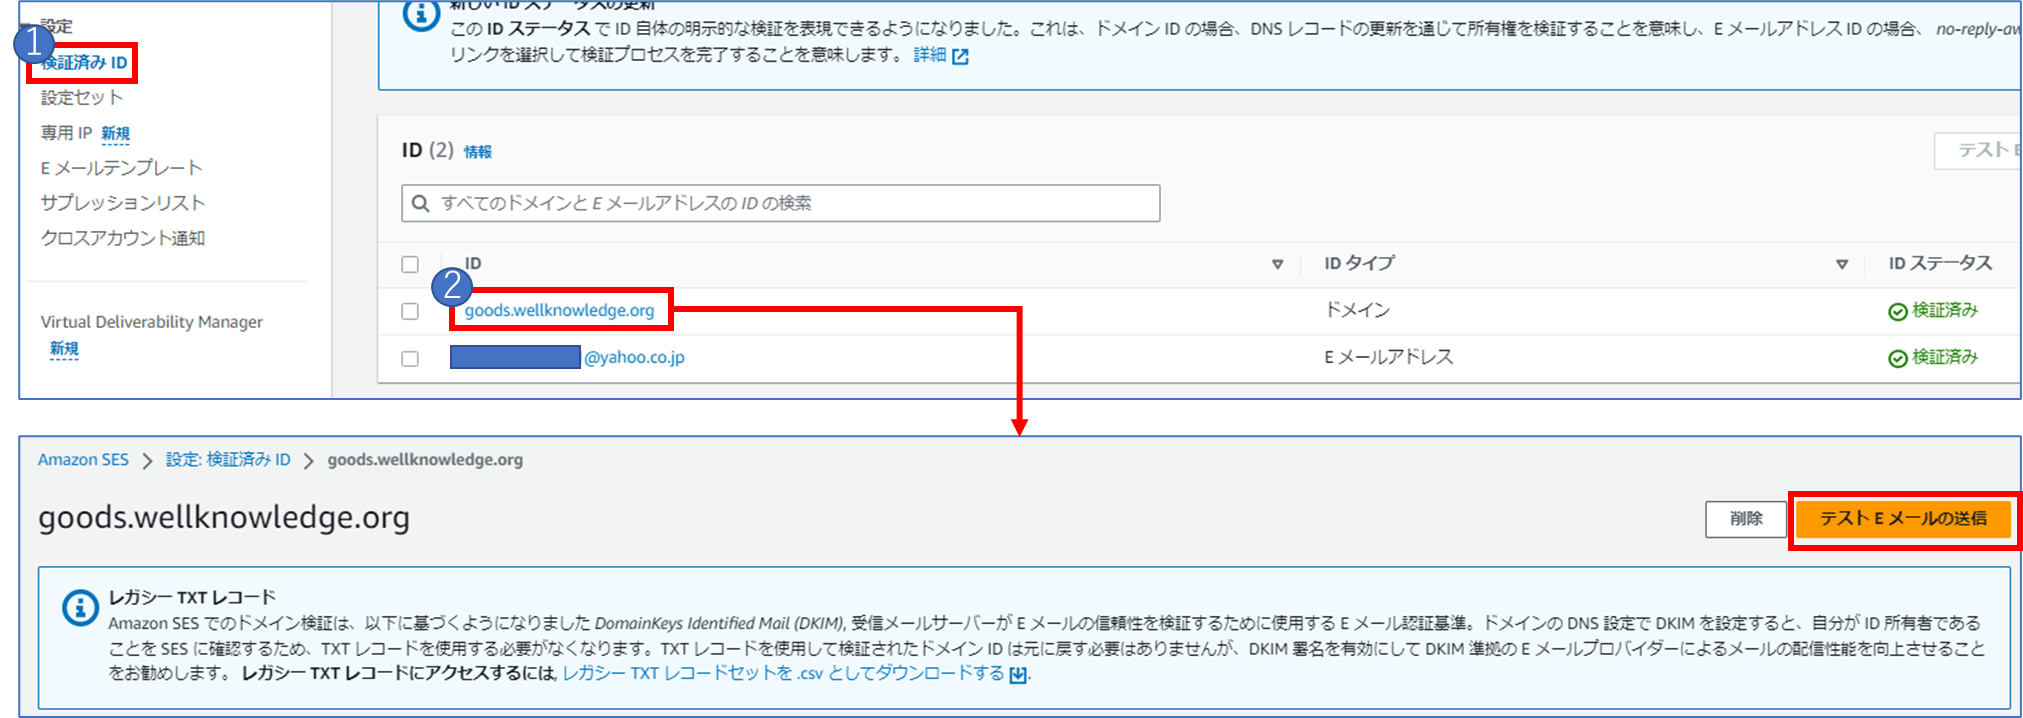Click the ID ステータス column header
Image resolution: width=2023 pixels, height=718 pixels.
(1940, 263)
